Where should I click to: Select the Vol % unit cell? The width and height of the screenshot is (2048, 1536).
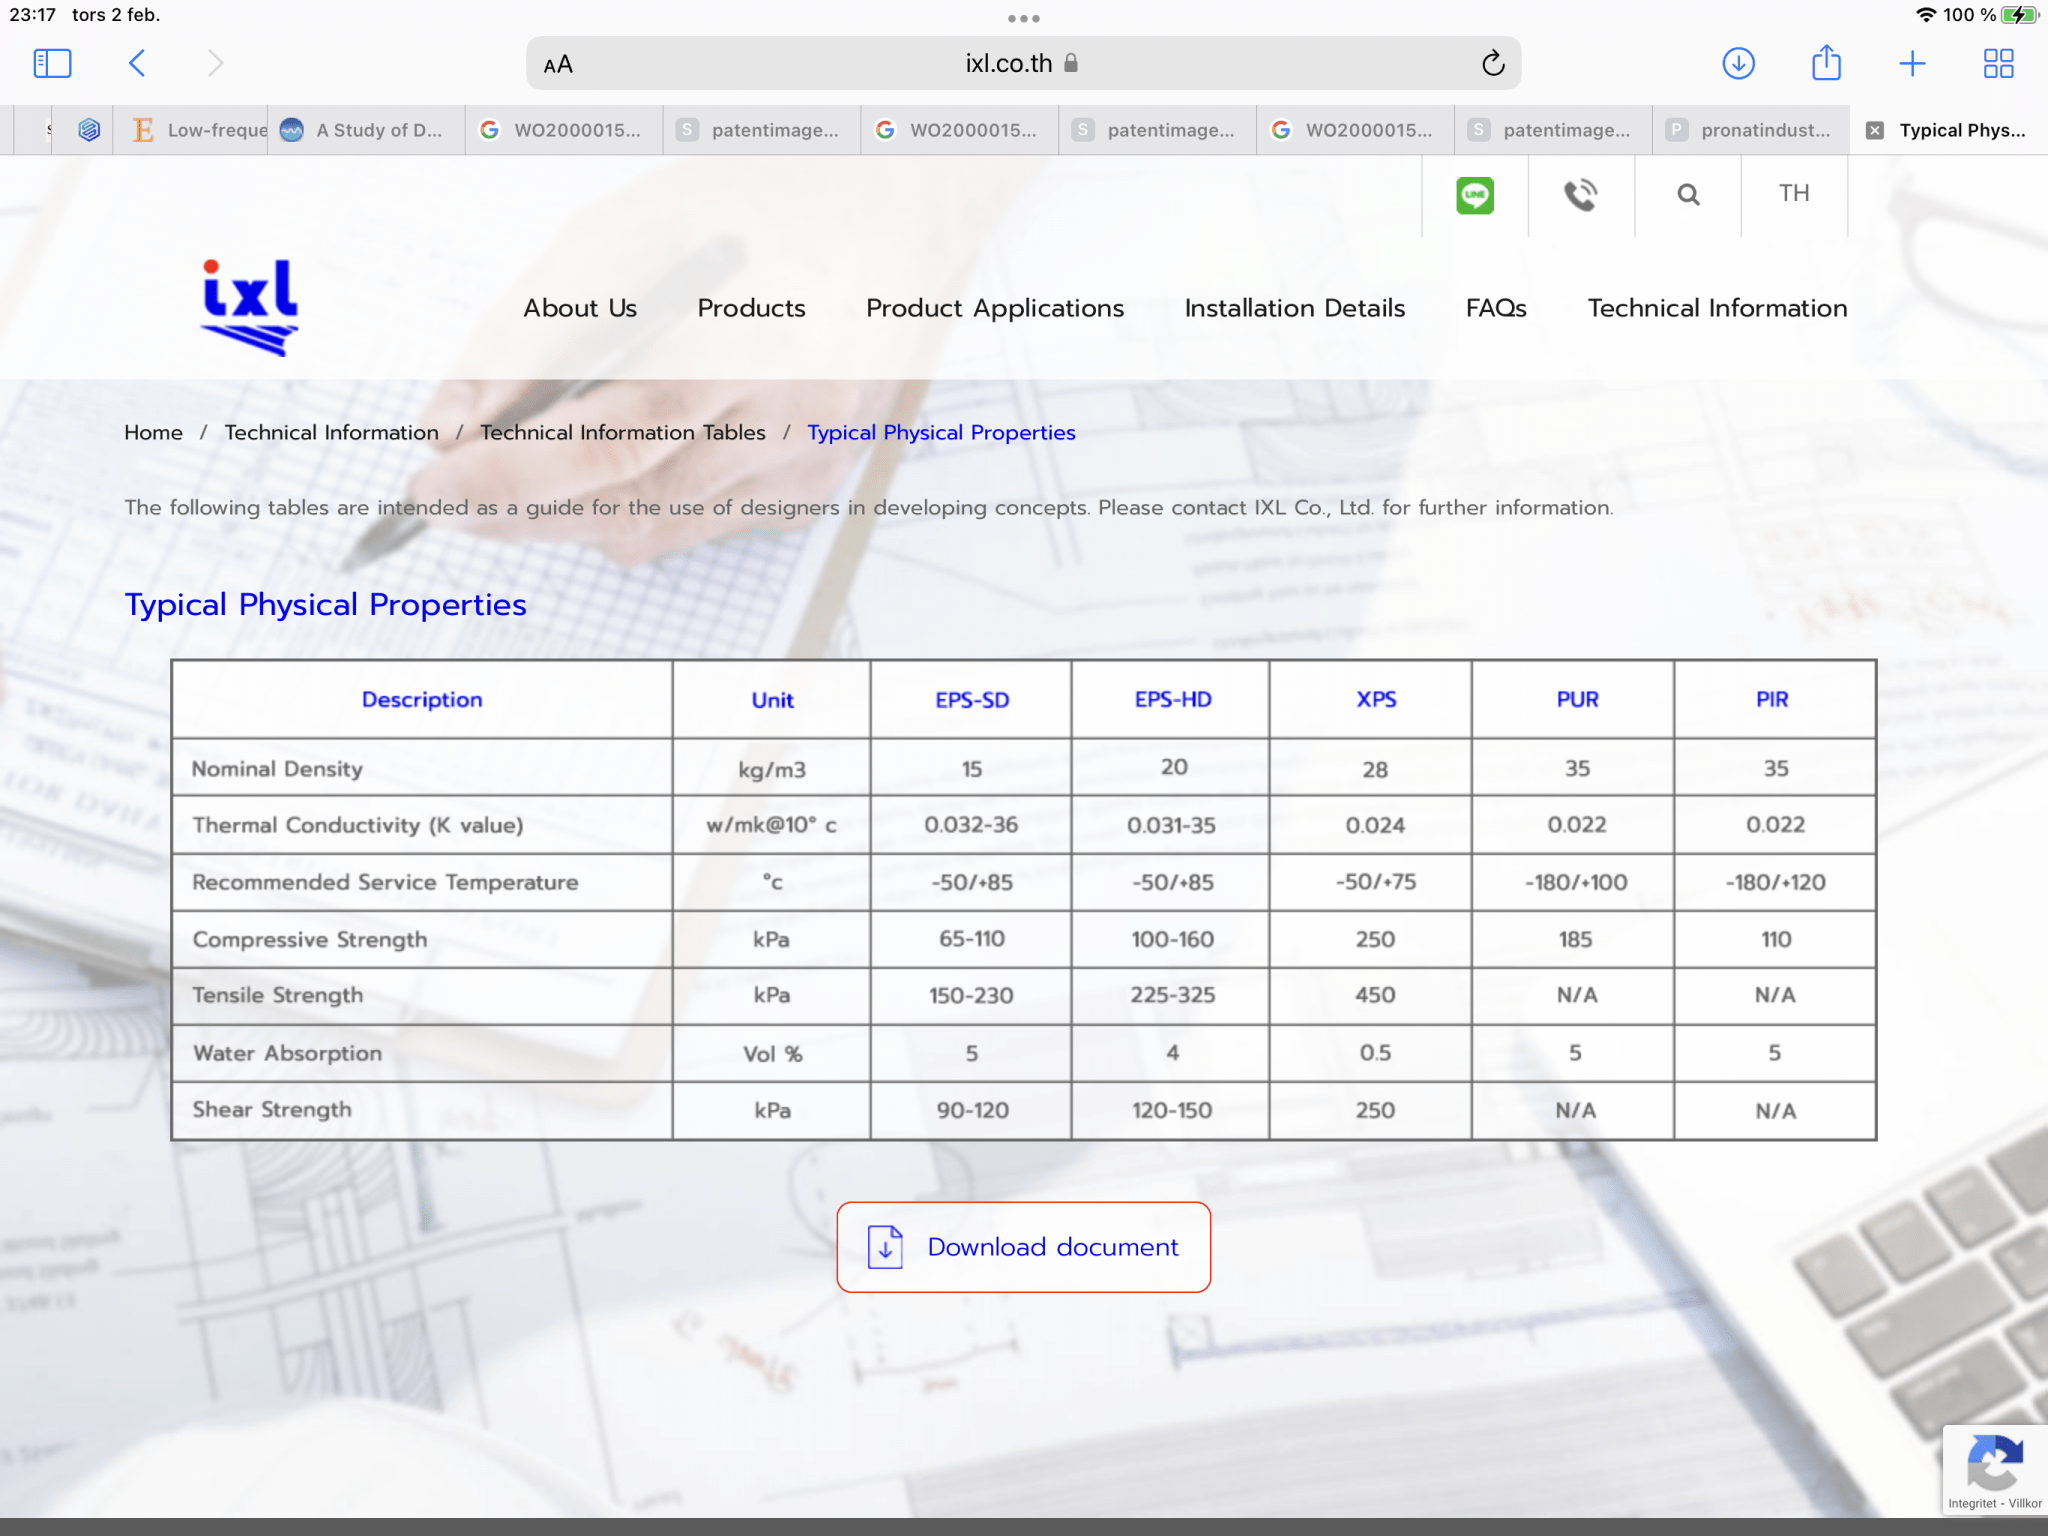tap(771, 1054)
